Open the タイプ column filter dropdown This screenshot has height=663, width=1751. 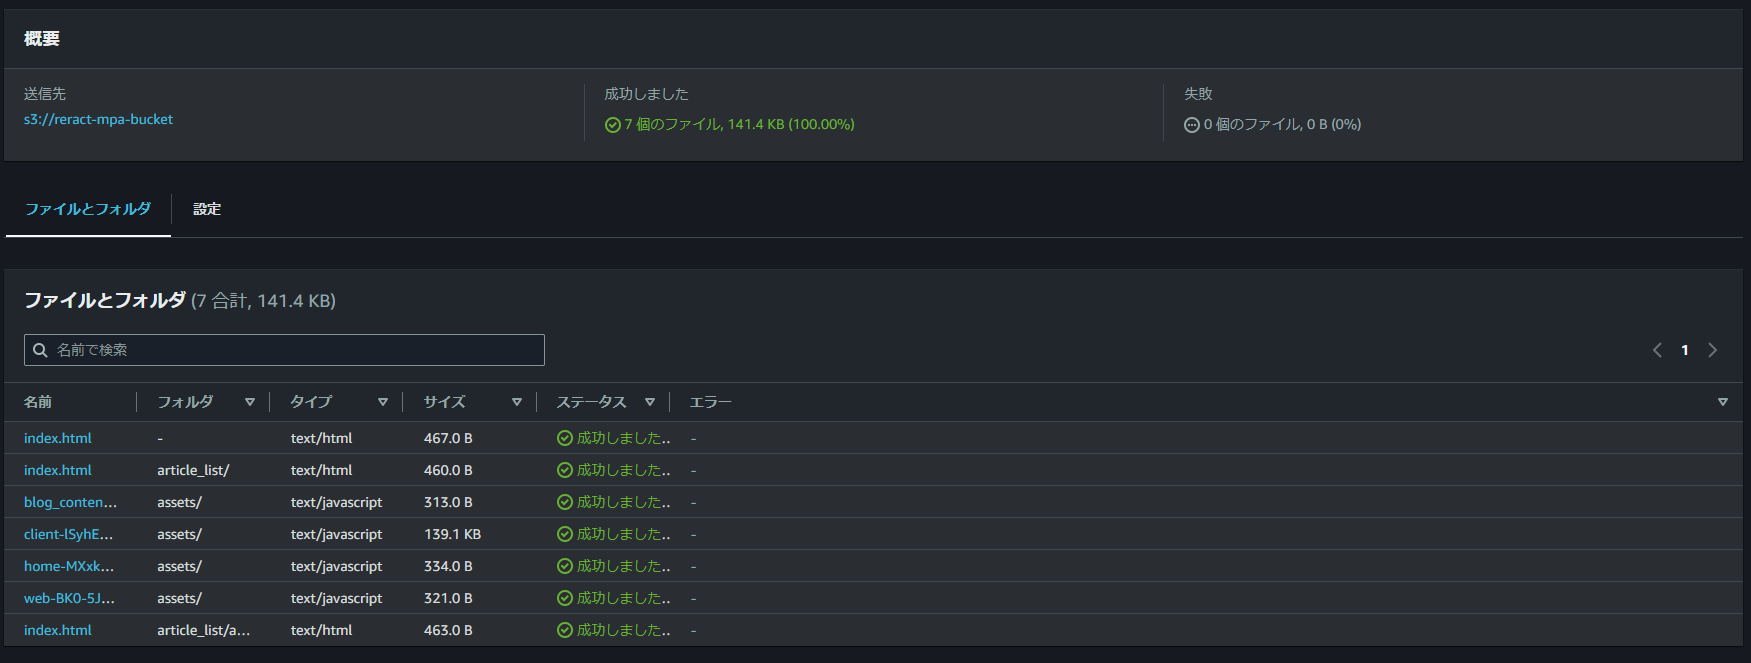point(383,401)
